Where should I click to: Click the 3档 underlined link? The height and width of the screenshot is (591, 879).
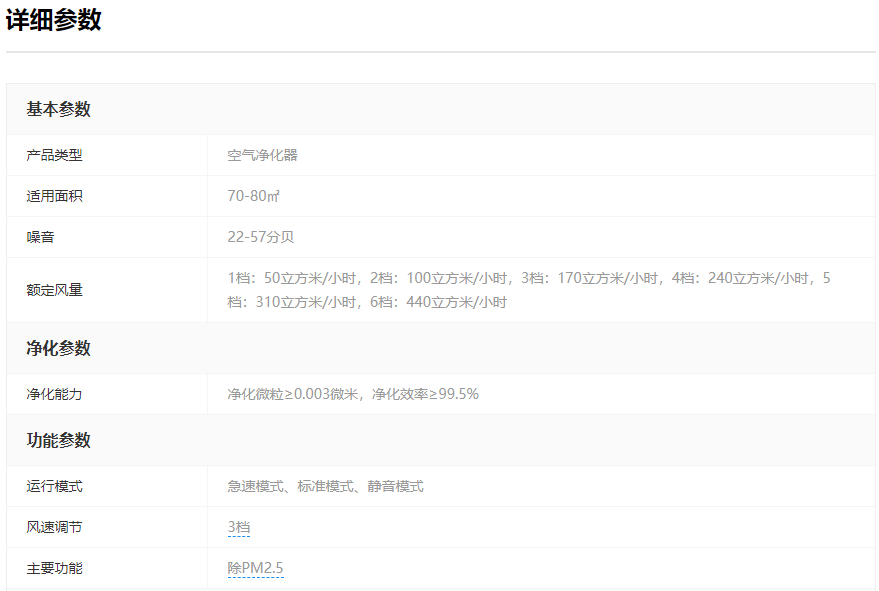tap(238, 527)
